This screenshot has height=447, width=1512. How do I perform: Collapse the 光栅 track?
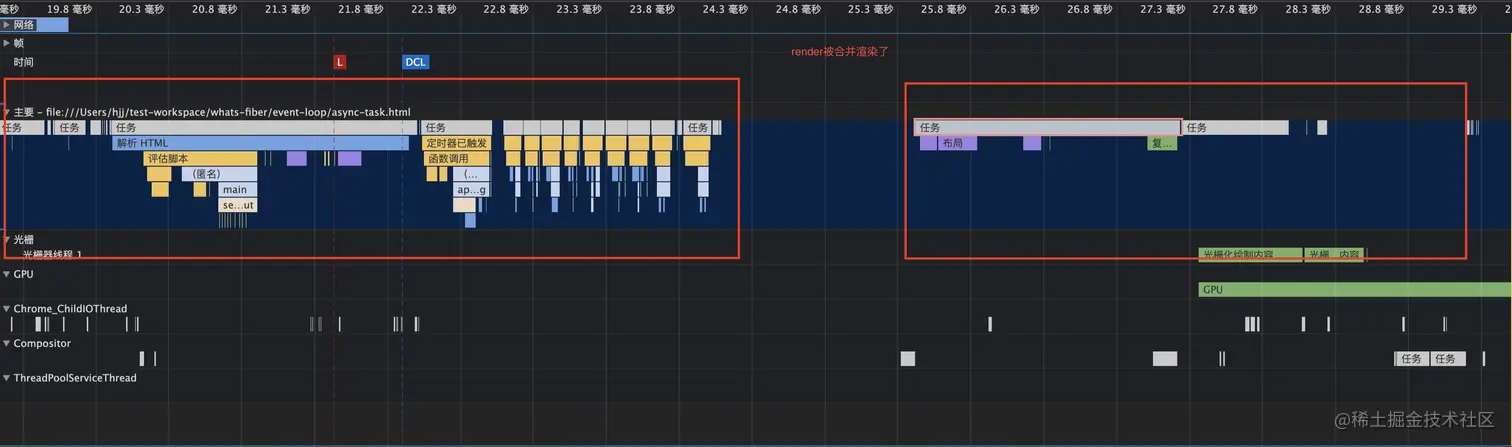[6, 240]
